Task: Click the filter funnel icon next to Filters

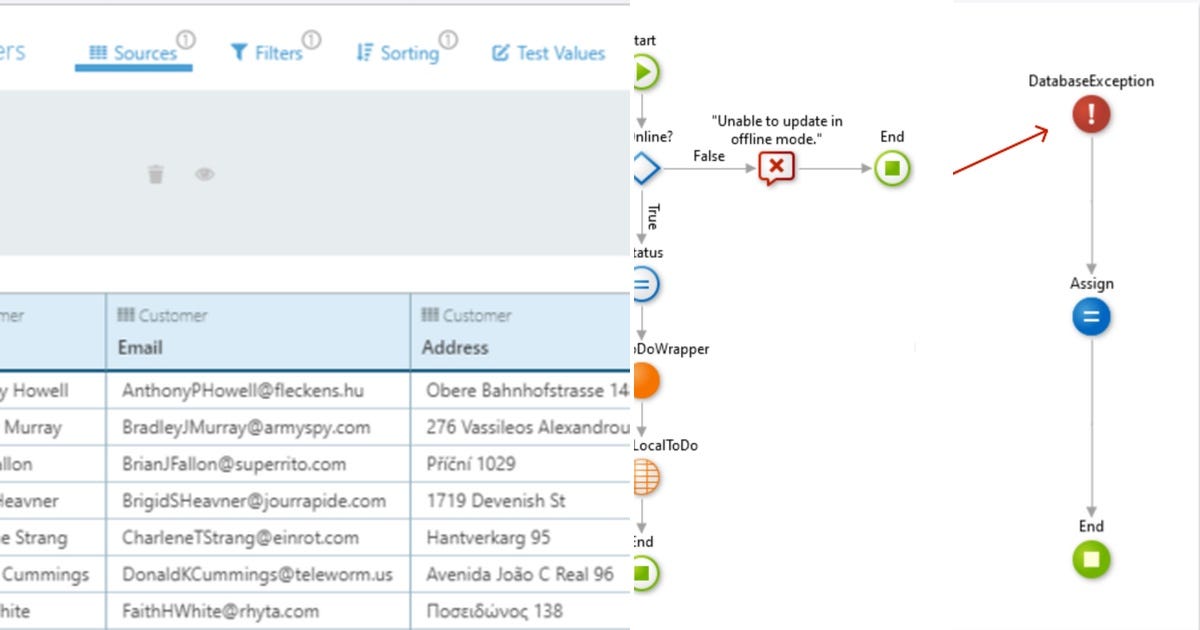Action: (x=237, y=53)
